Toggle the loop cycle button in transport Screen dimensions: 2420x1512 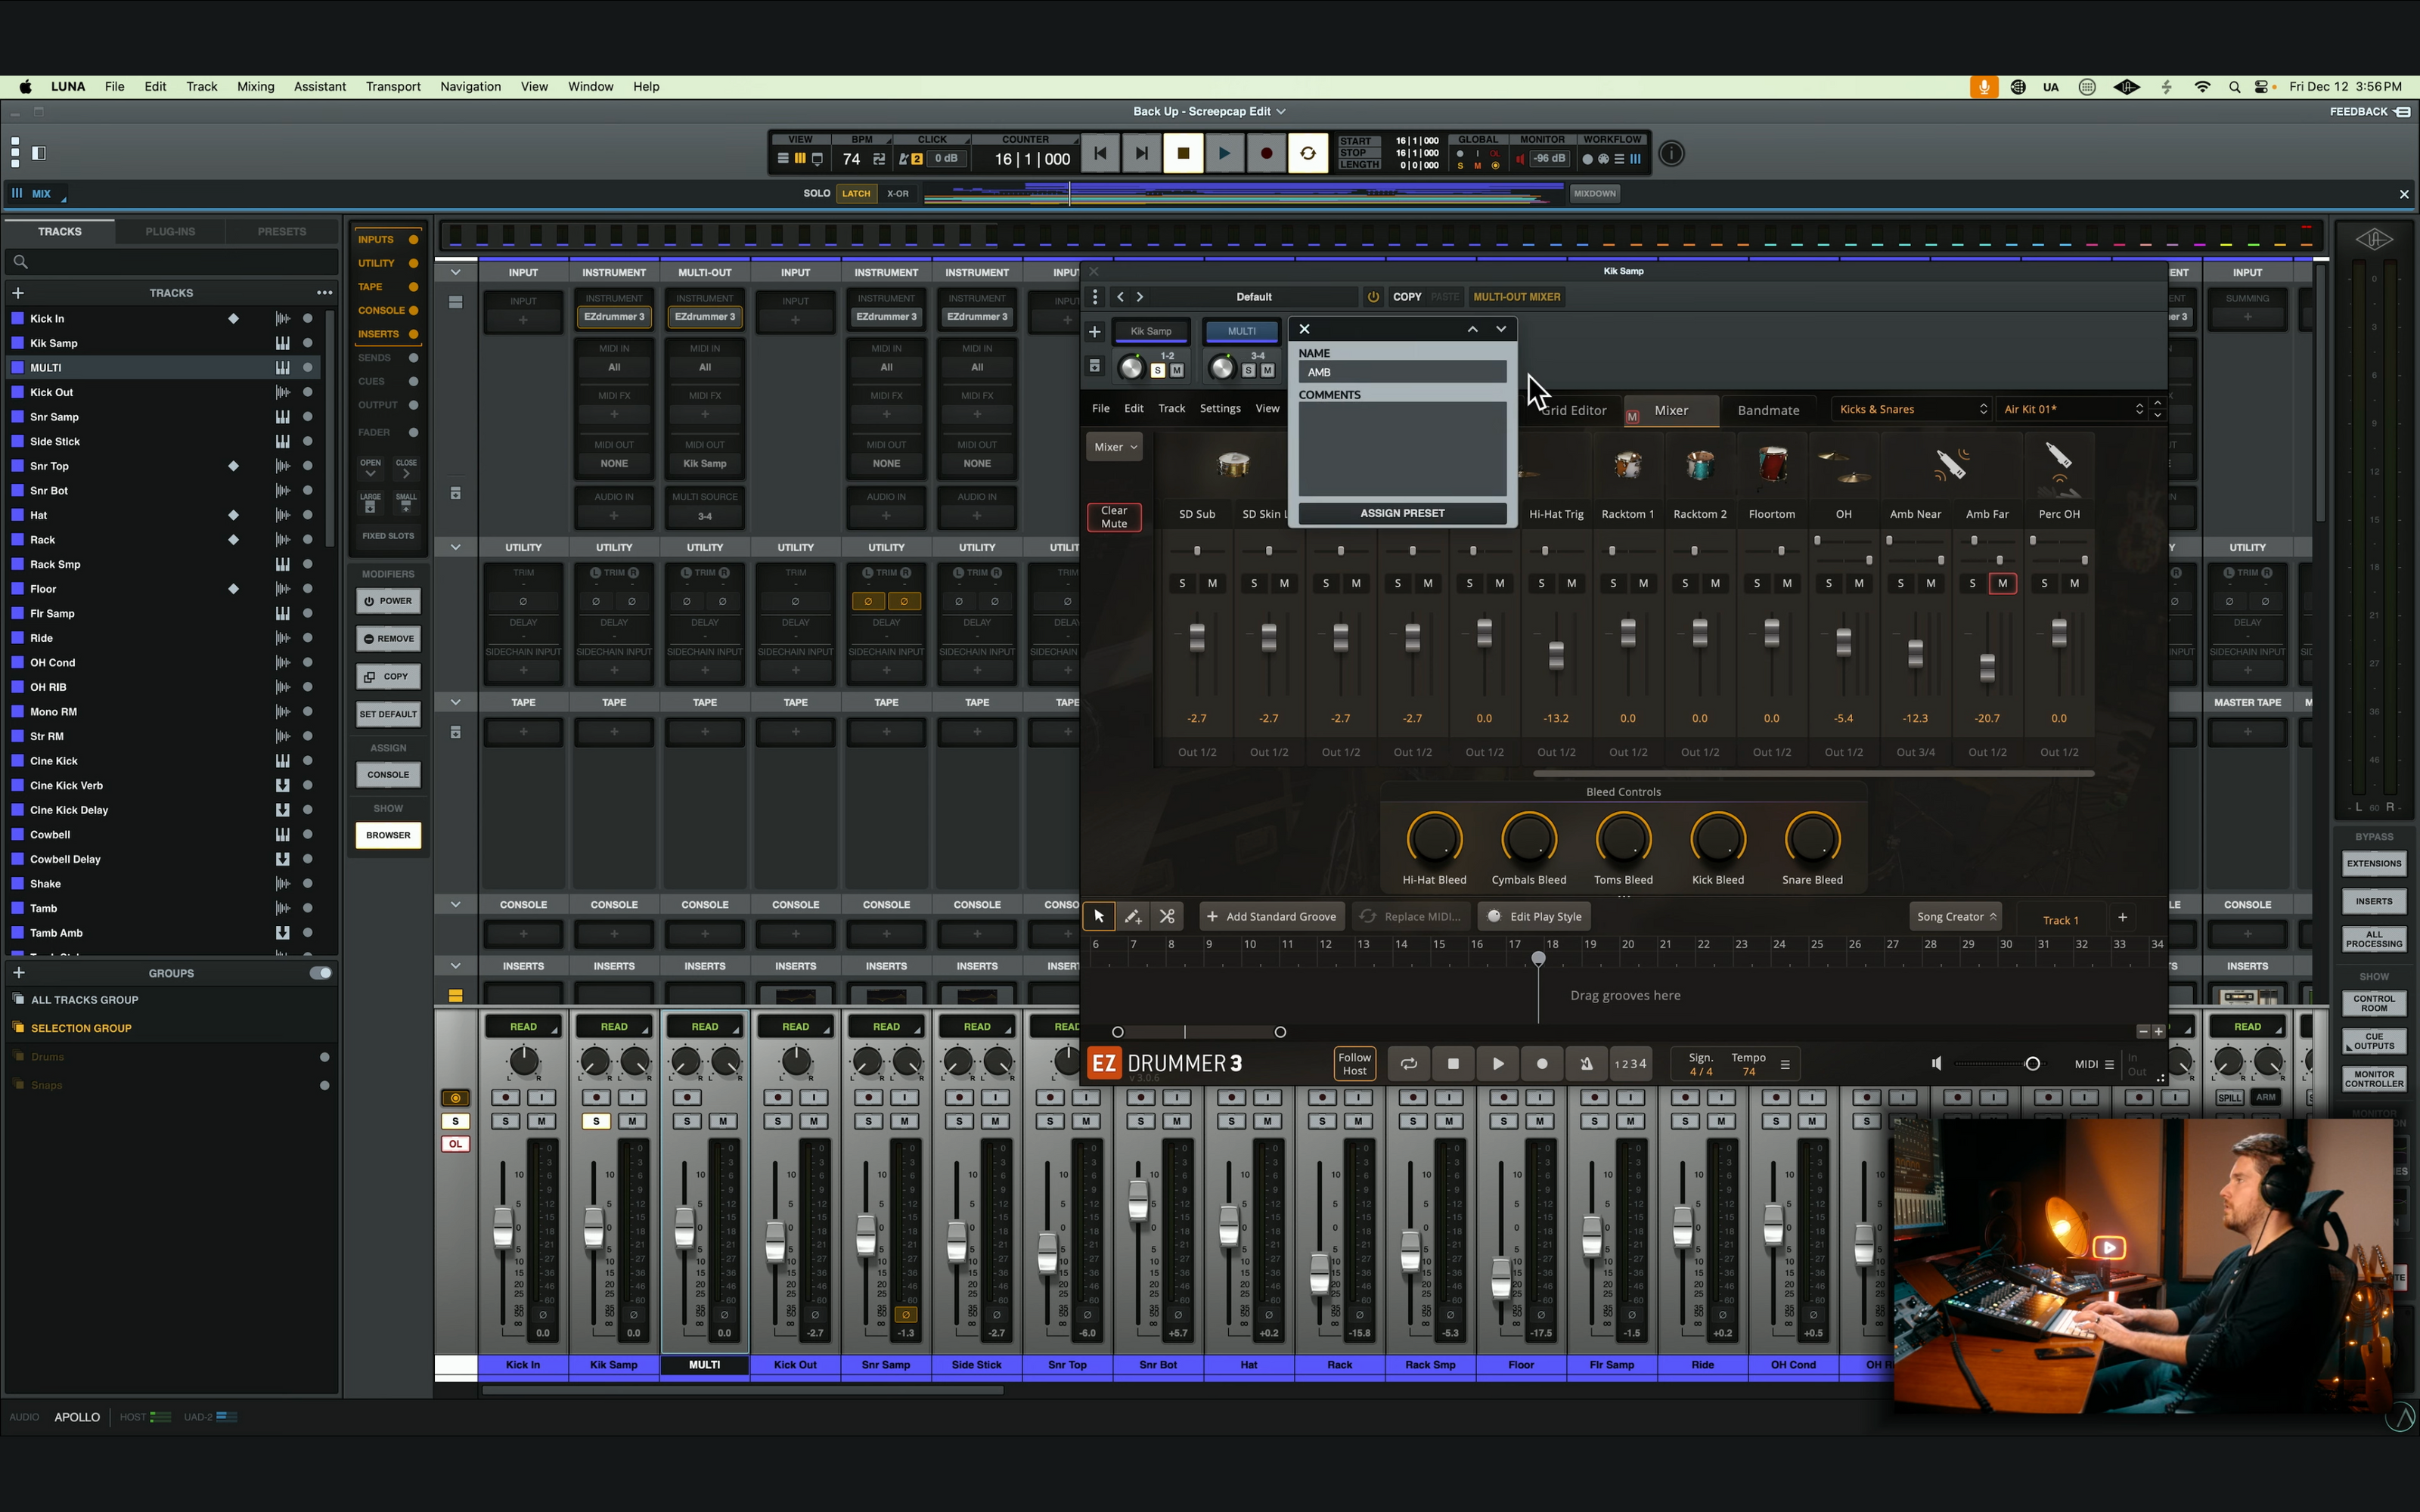coord(1307,154)
